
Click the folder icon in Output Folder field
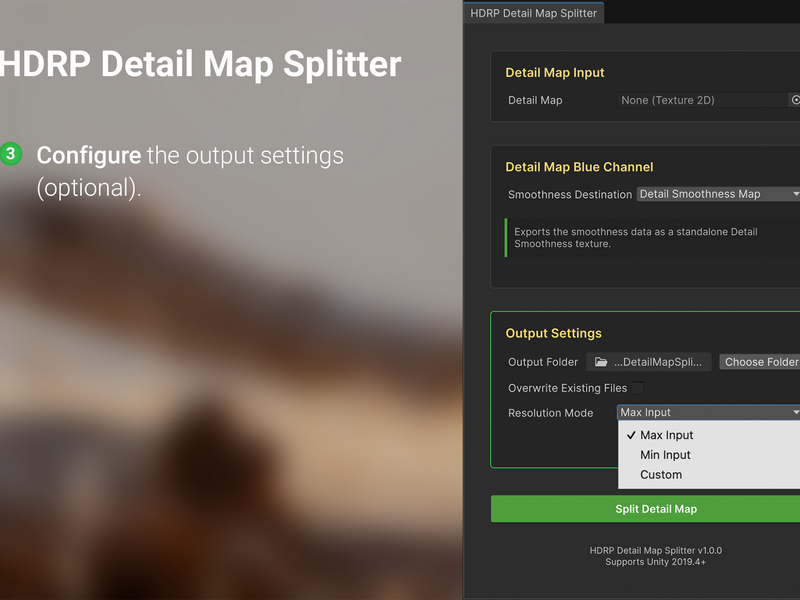pyautogui.click(x=601, y=362)
